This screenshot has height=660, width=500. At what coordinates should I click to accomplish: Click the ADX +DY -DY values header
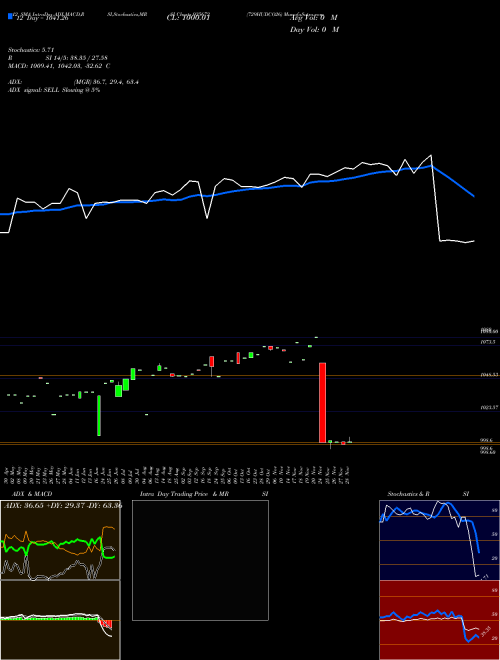tap(63, 505)
